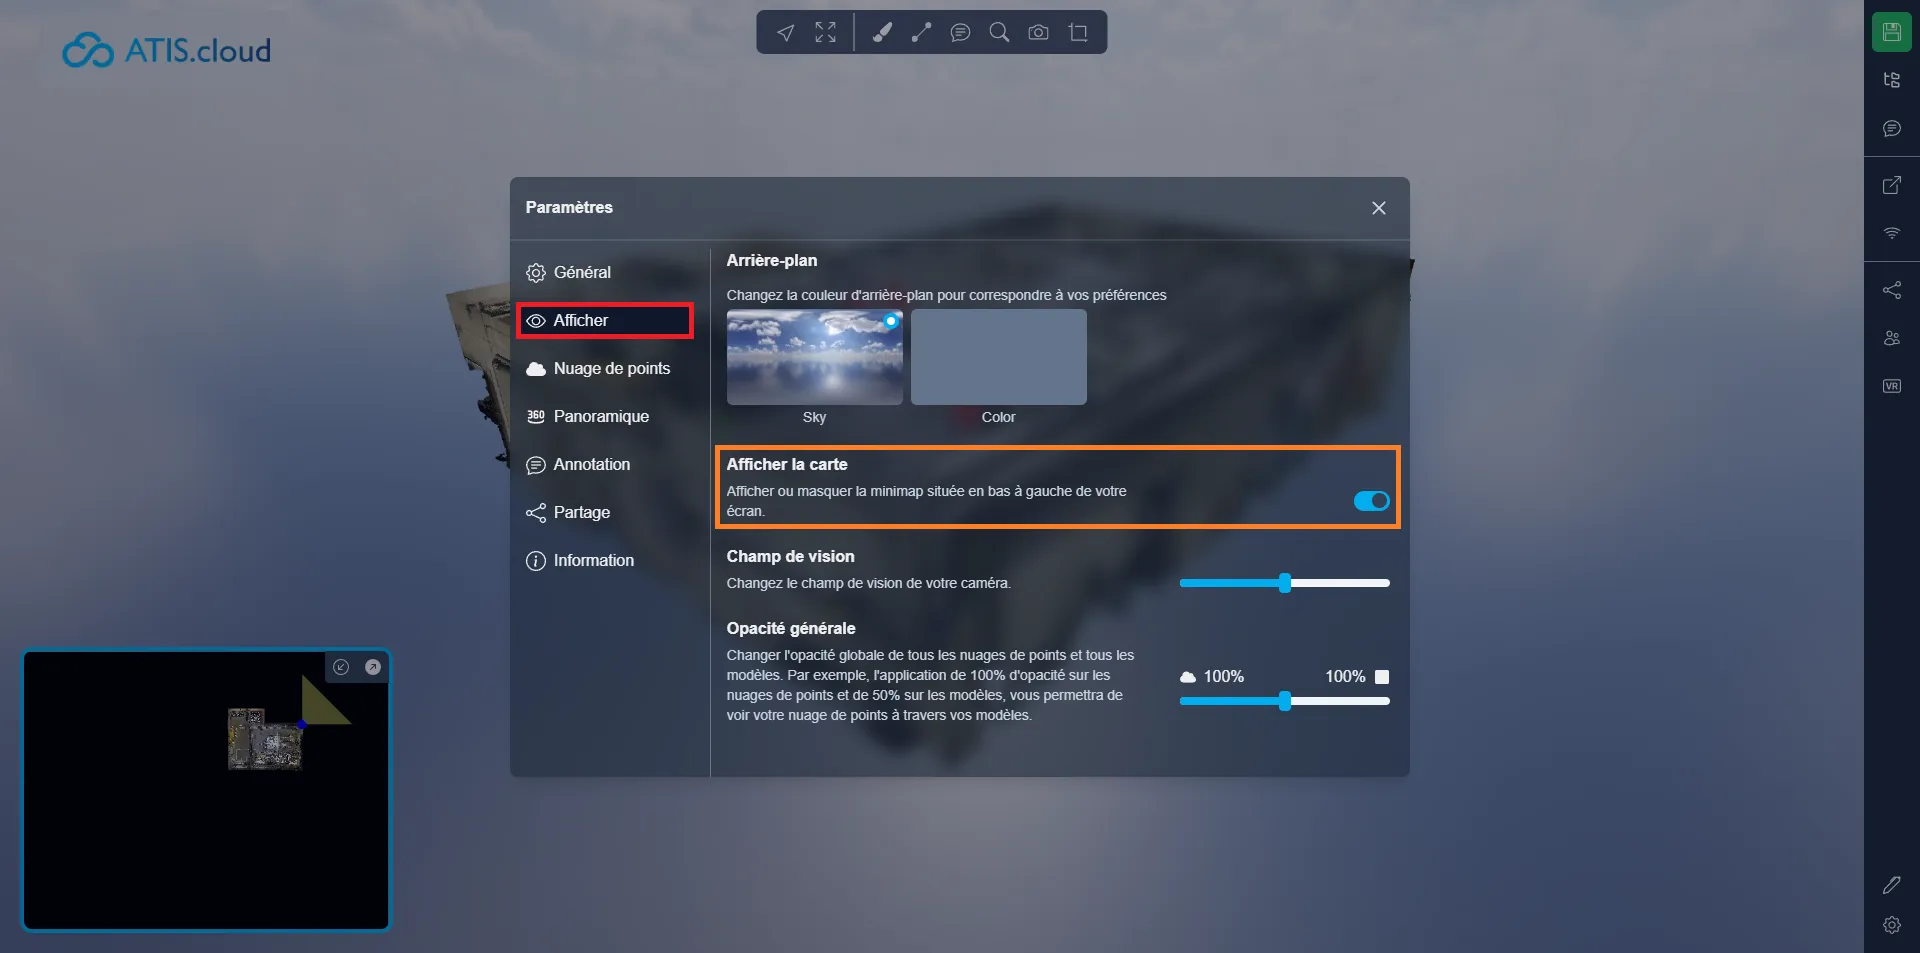Open the Général settings tab
Viewport: 1920px width, 953px height.
pyautogui.click(x=606, y=272)
